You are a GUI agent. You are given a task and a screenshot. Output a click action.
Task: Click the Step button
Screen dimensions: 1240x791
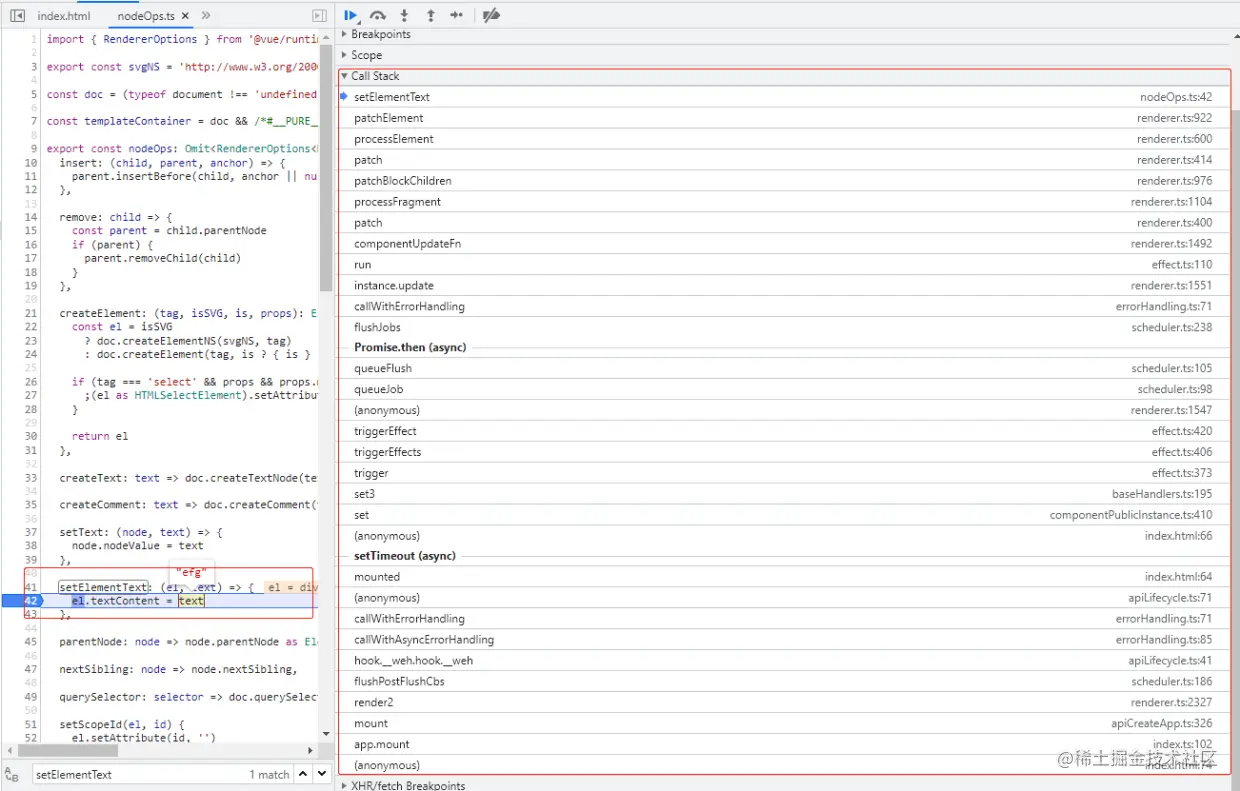click(x=456, y=15)
